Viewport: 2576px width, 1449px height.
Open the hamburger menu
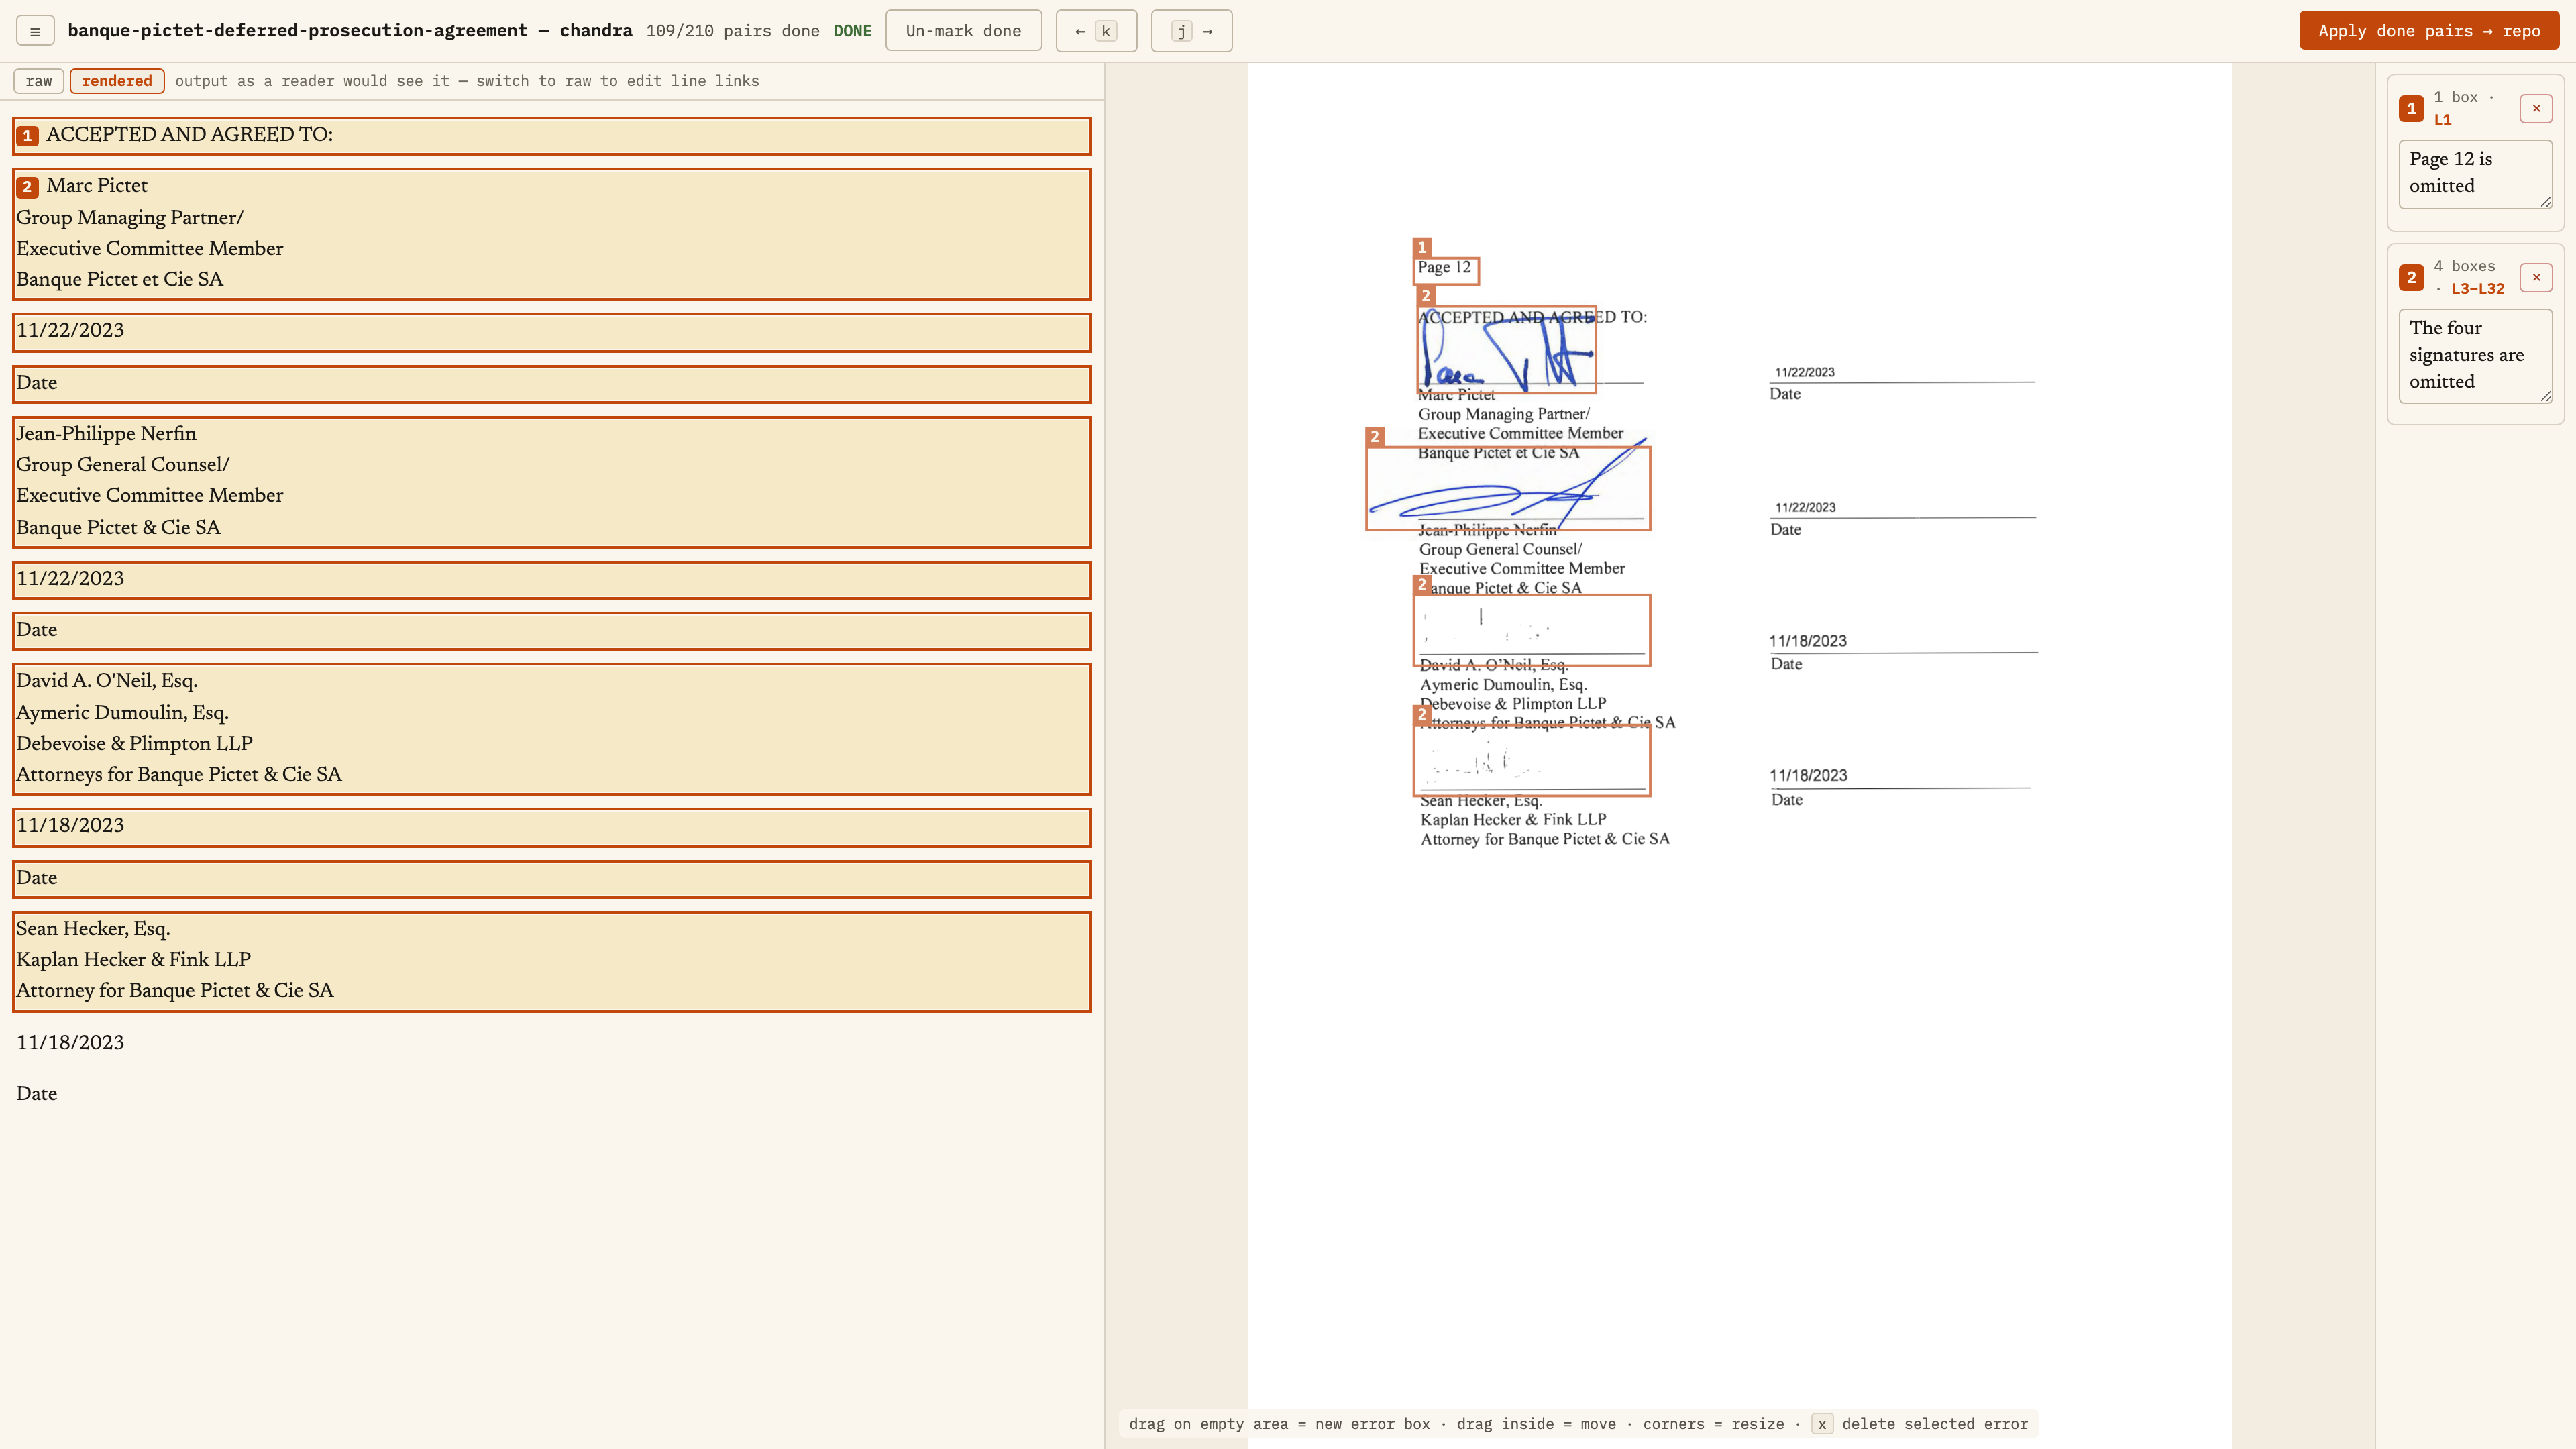click(35, 31)
